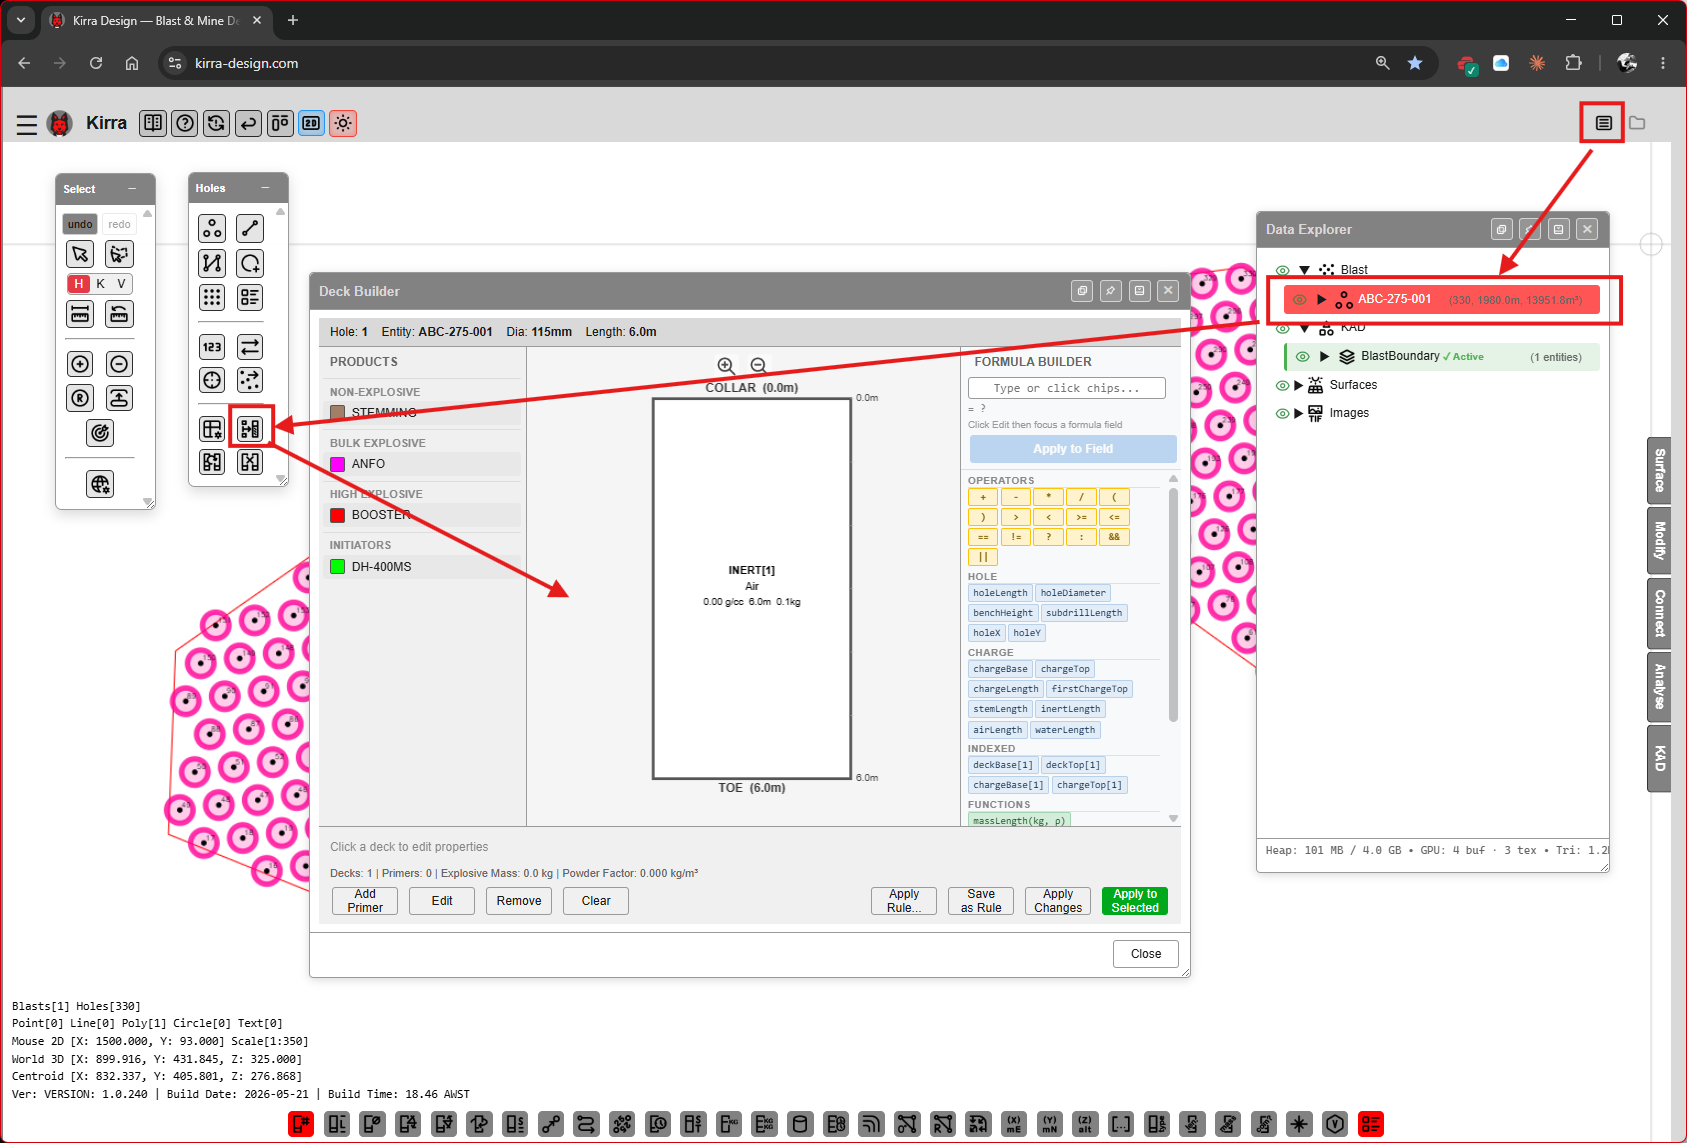Click the red hole-ID display icon in bottom toolbar
The image size is (1687, 1143).
(x=301, y=1124)
